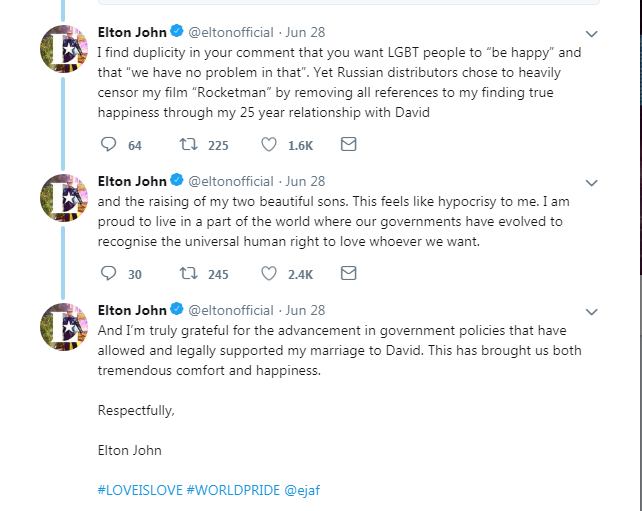Visit the @ejaf mention profile
The height and width of the screenshot is (511, 642).
(302, 491)
